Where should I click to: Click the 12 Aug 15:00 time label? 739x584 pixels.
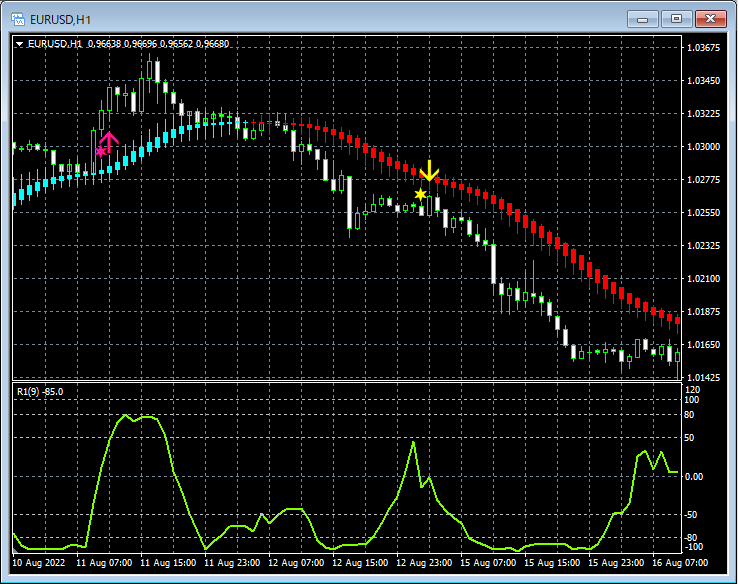click(360, 563)
